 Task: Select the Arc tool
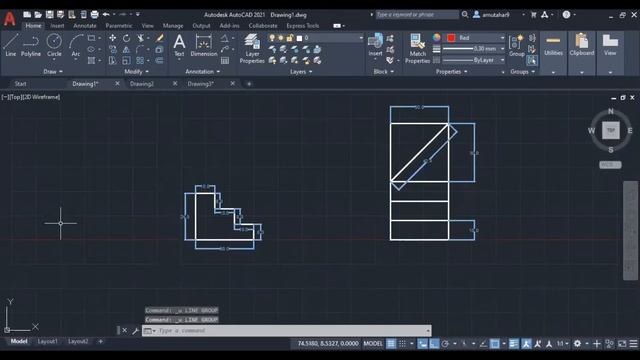[76, 46]
